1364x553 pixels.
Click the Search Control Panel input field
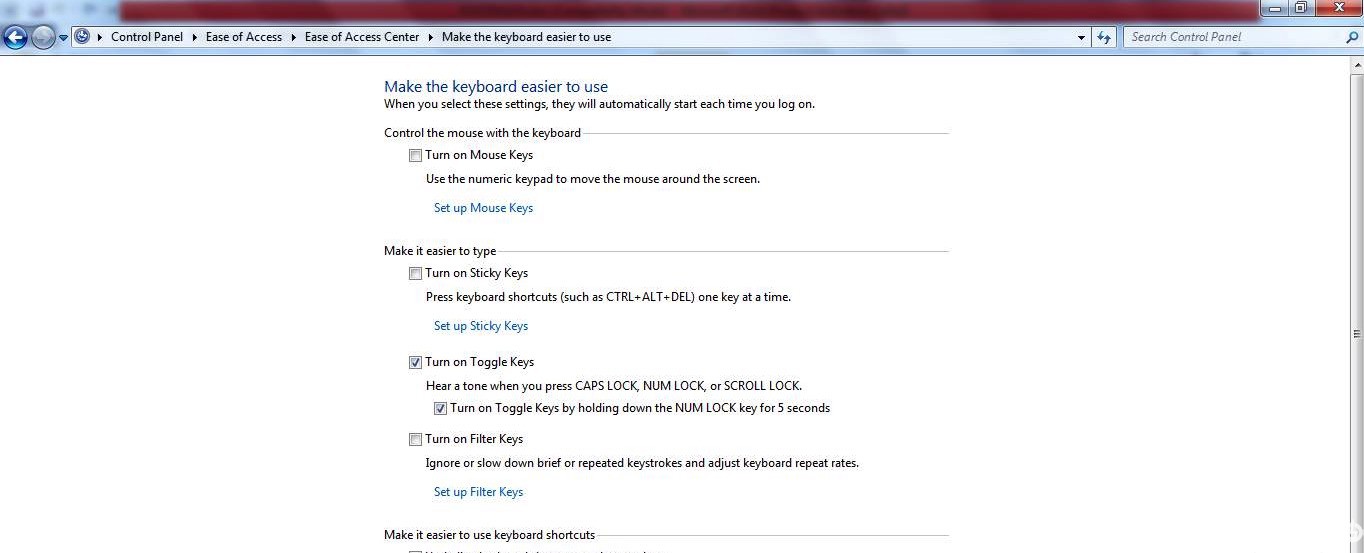[x=1232, y=37]
